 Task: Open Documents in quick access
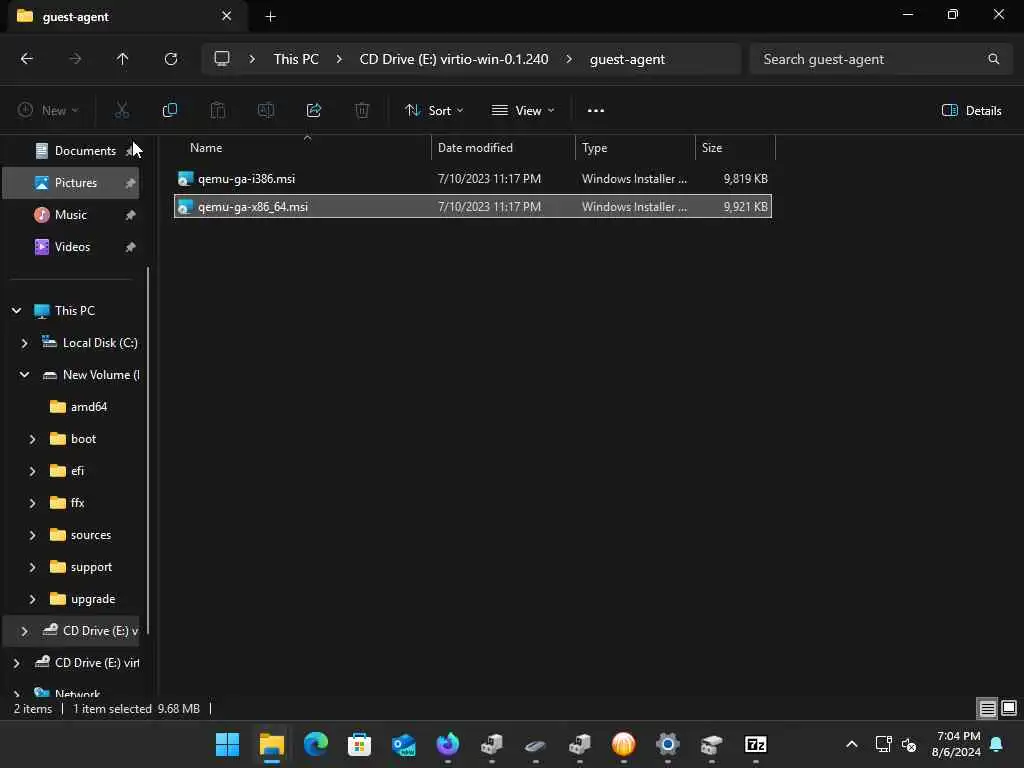(x=71, y=151)
